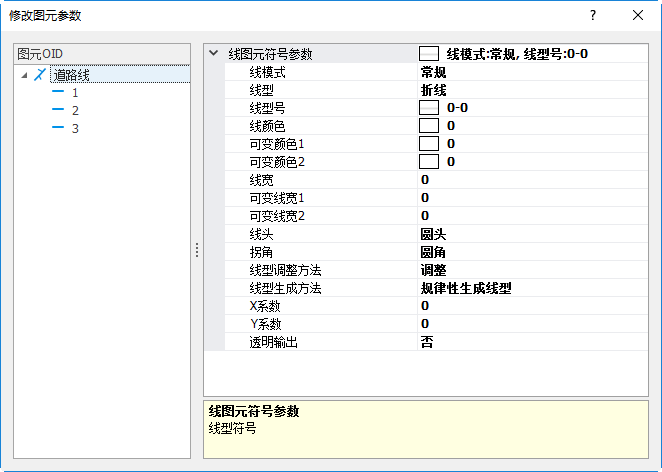
Task: Click the 图元OID column header
Action: point(102,53)
